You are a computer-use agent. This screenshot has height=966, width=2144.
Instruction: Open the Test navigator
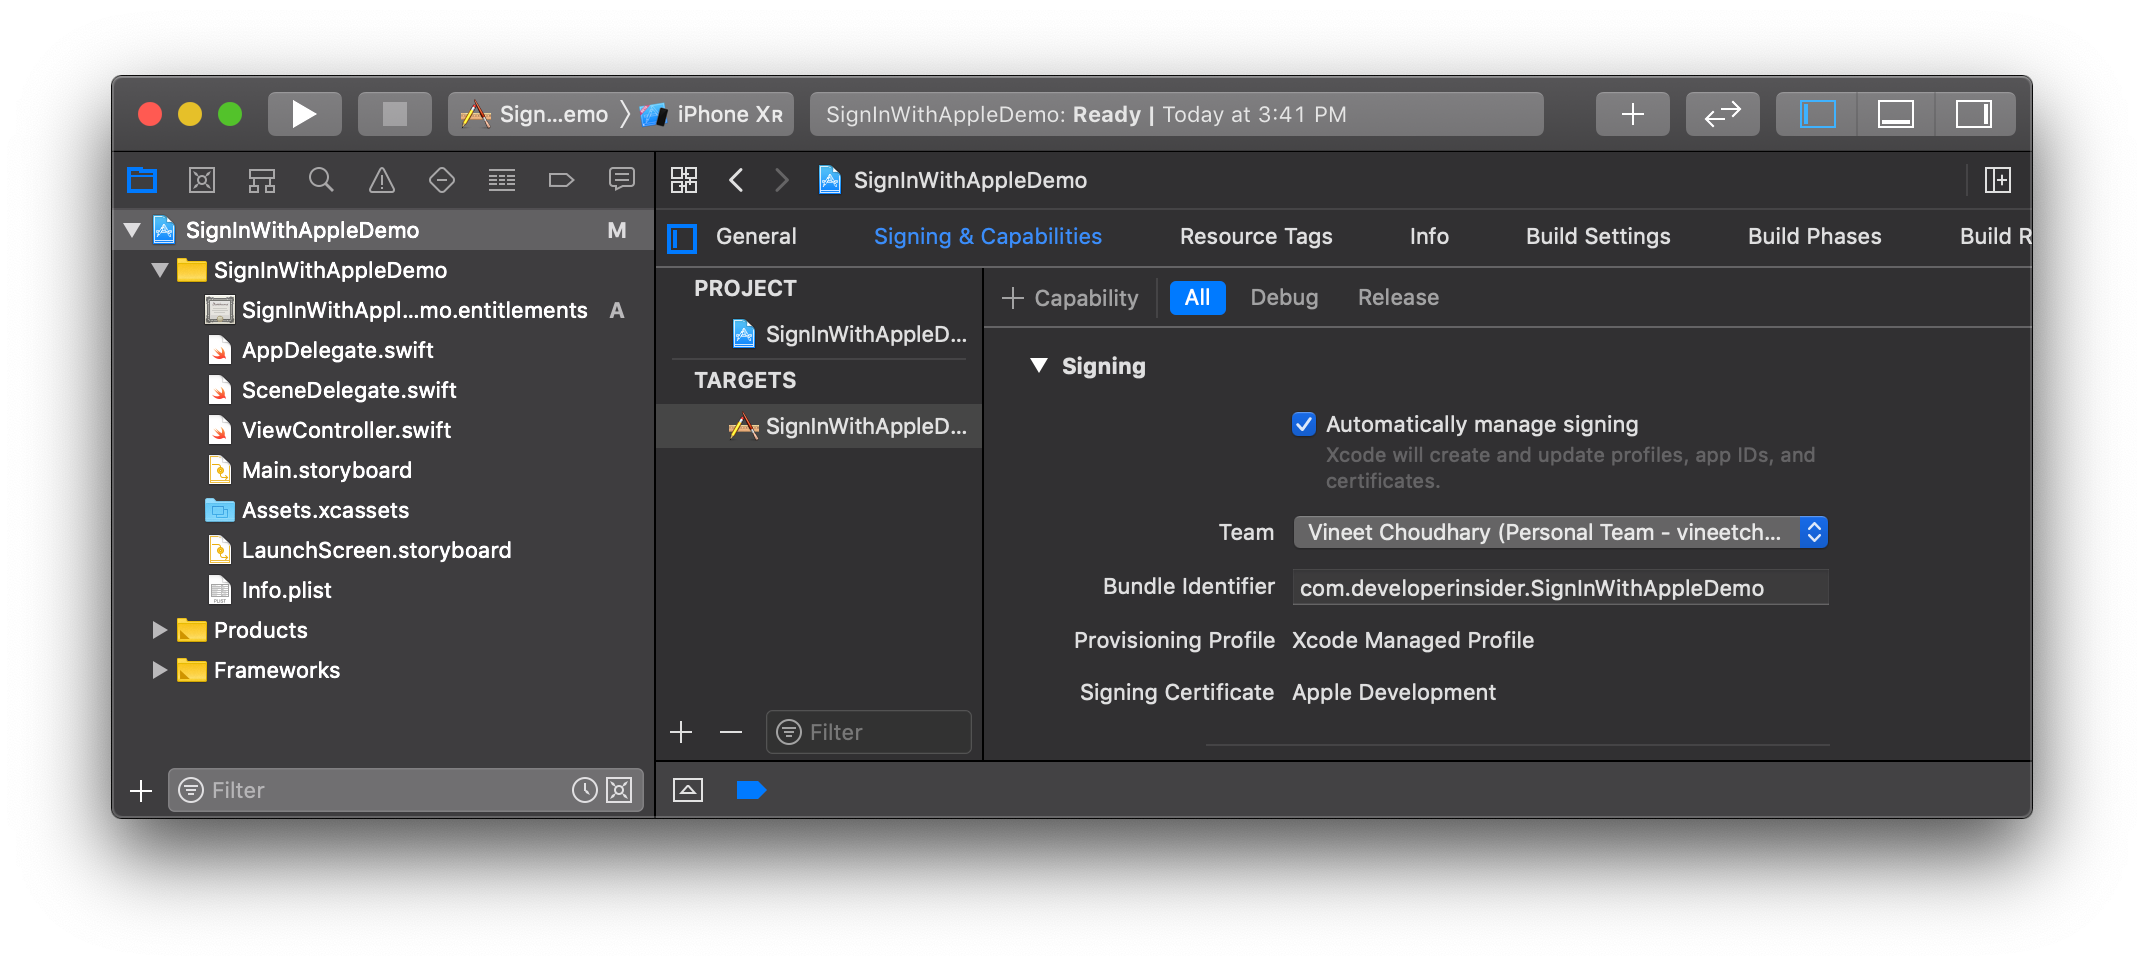coord(442,180)
